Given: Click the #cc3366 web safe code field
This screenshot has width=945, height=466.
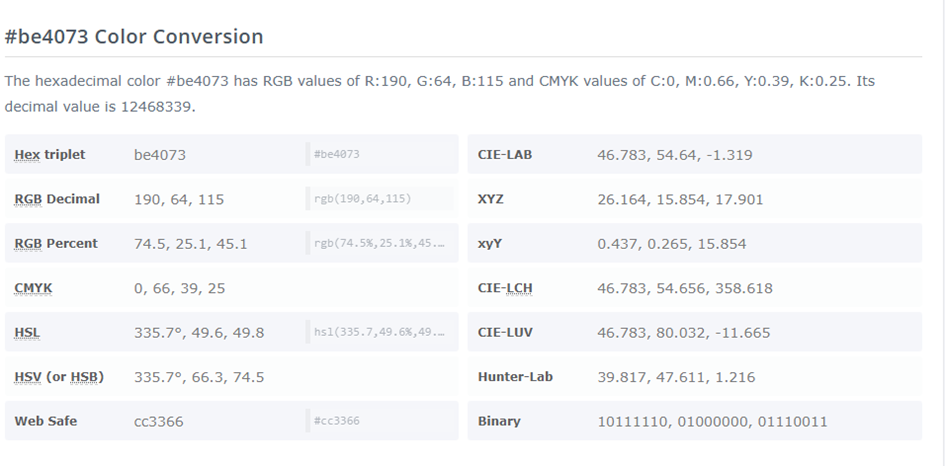Looking at the screenshot, I should click(x=379, y=421).
